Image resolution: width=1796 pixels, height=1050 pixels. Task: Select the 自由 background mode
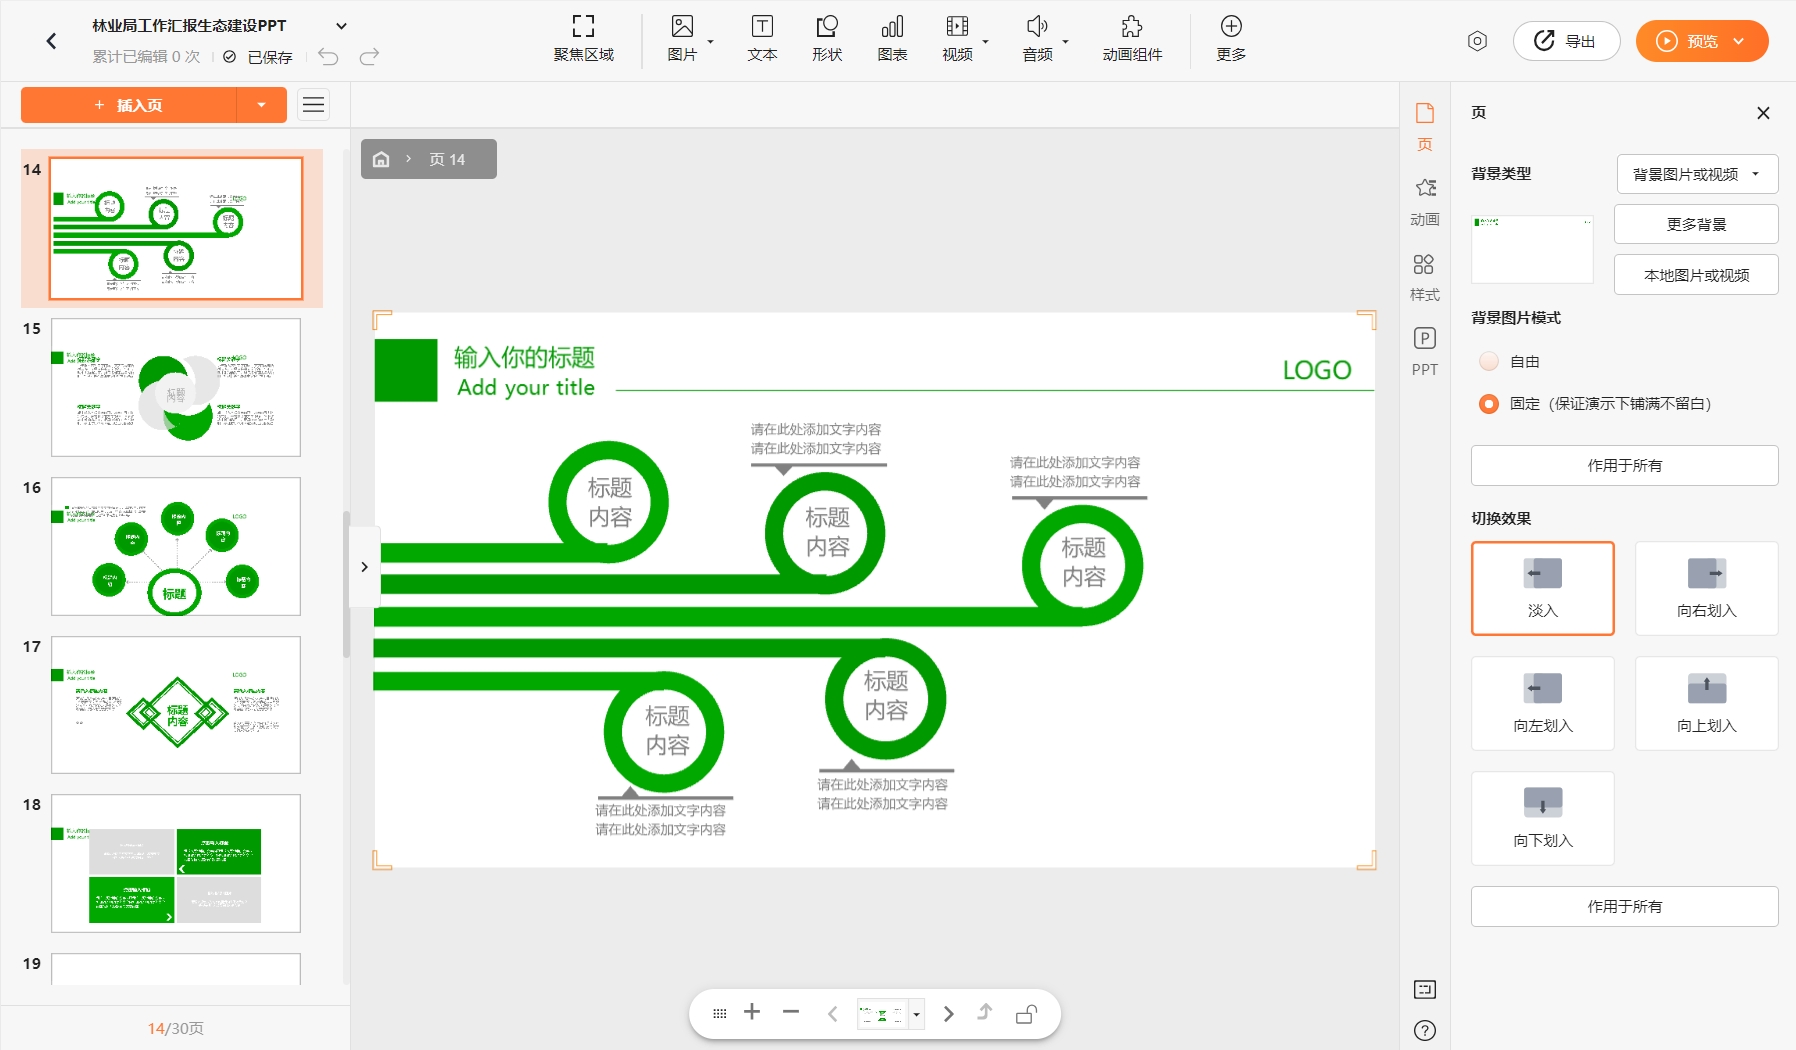point(1489,361)
